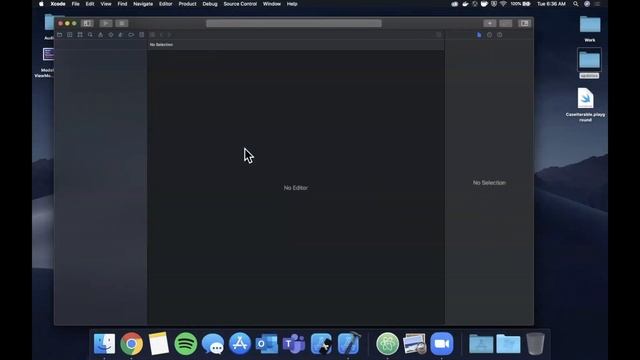Click the clock showing Tue 6:36 AM
This screenshot has height=360, width=640.
coord(551,4)
